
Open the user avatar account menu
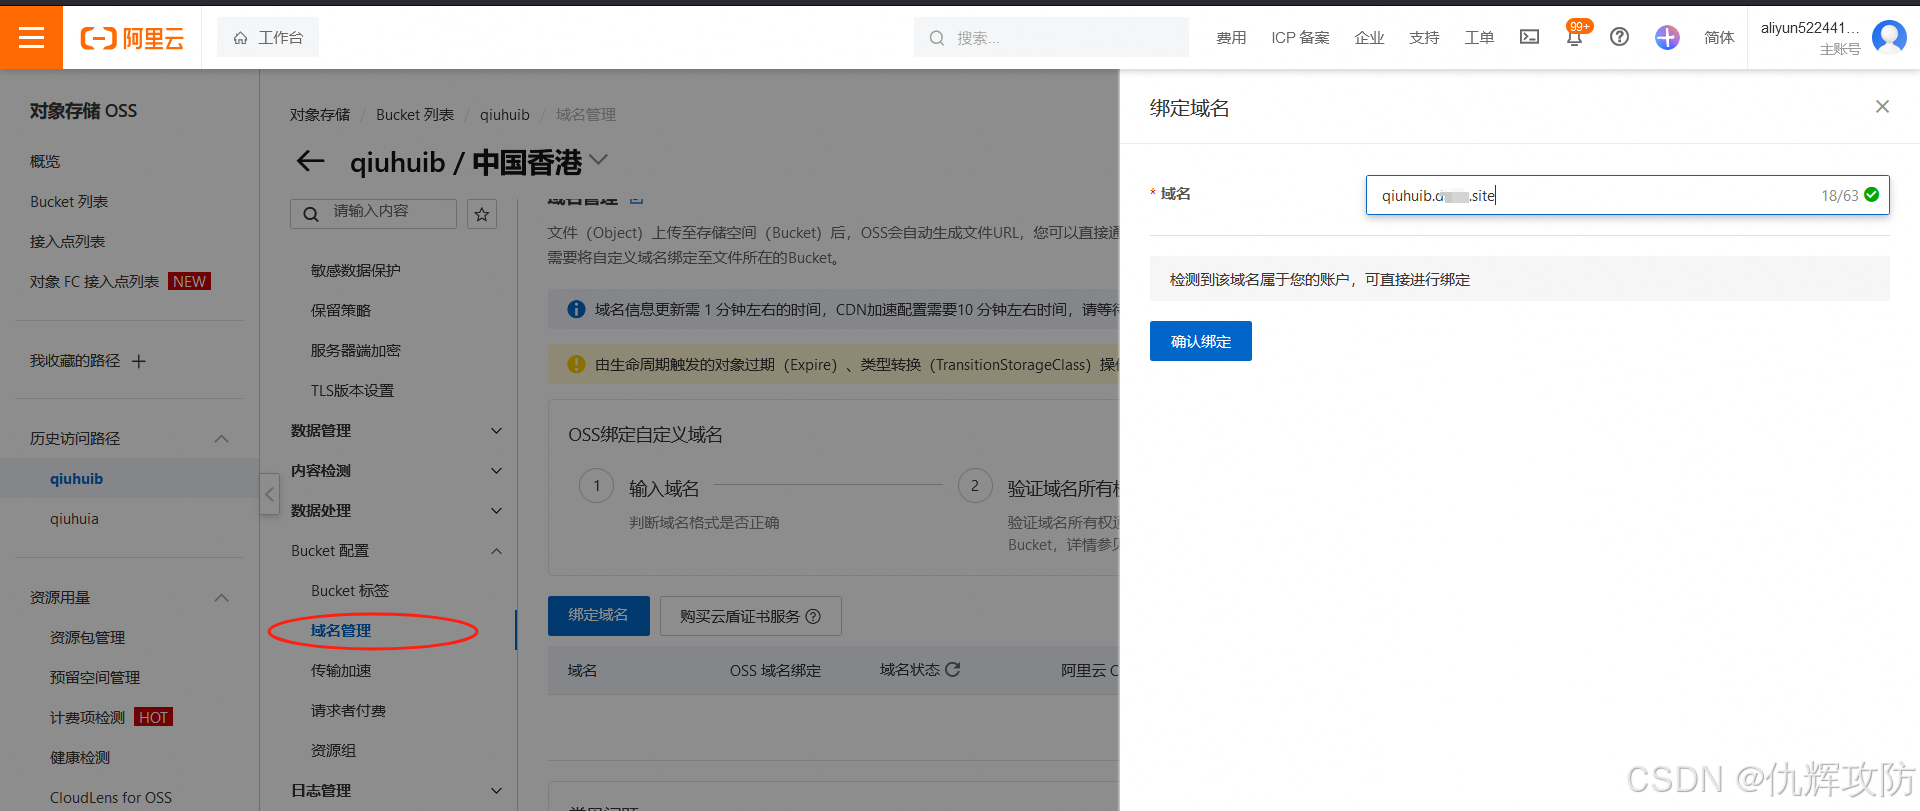[1889, 37]
